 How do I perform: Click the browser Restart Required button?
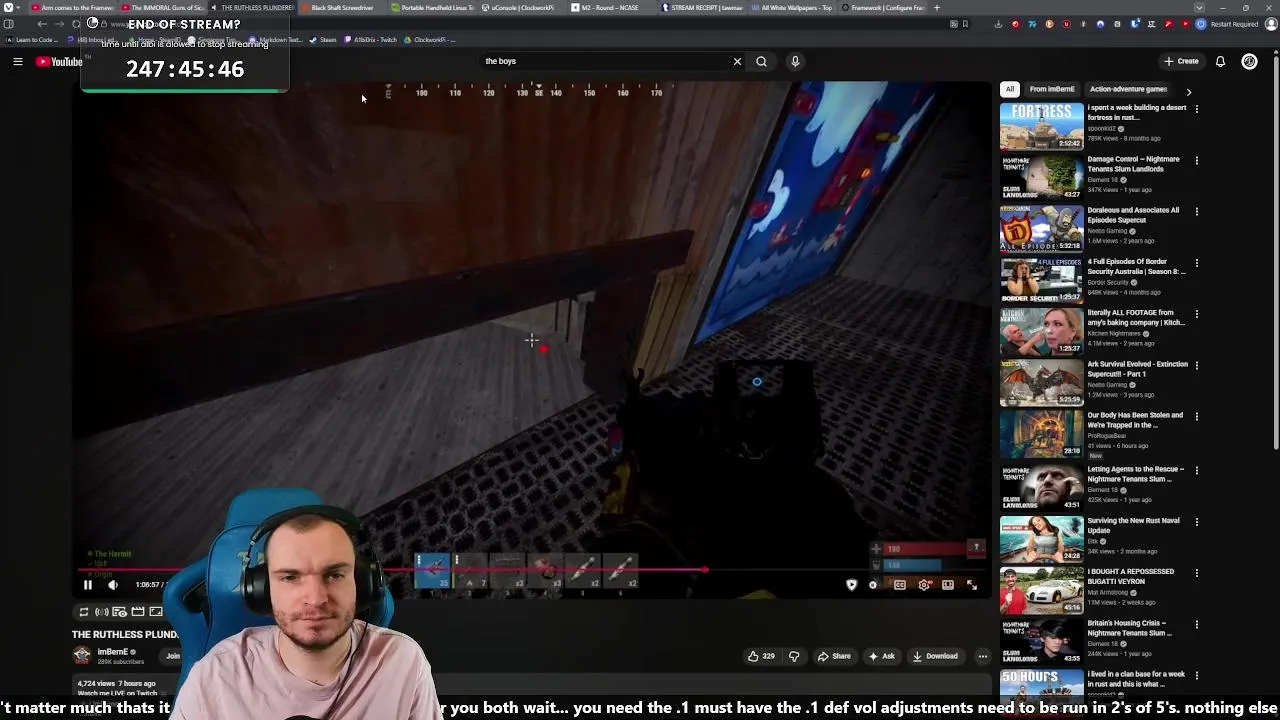pos(1227,24)
